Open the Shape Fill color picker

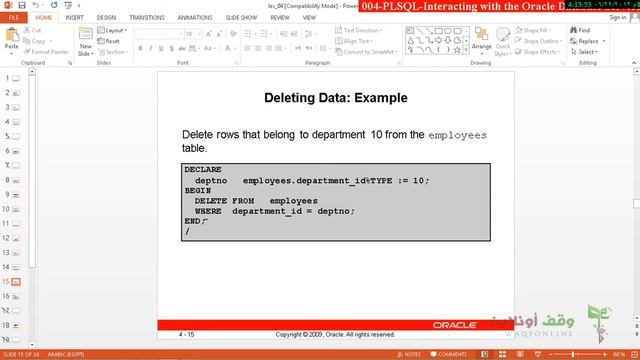coord(533,30)
